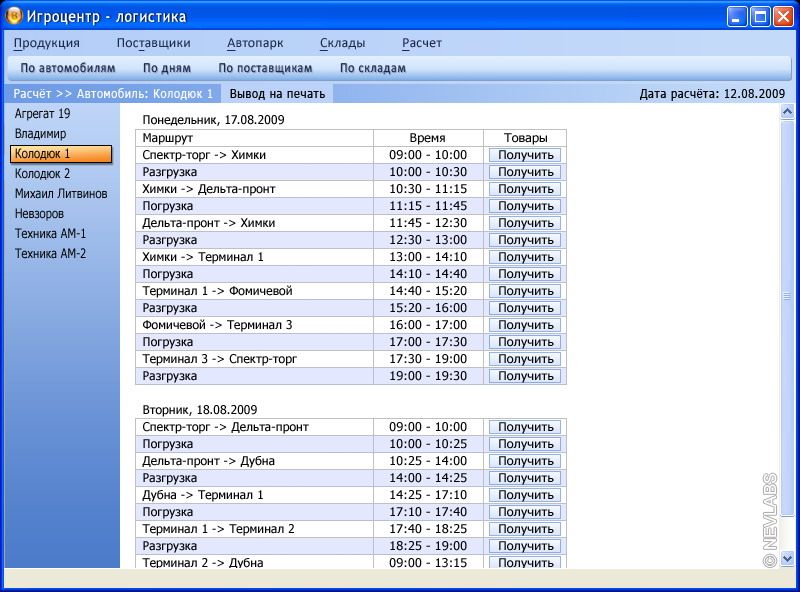800x592 pixels.
Task: Switch to По складам view
Action: tap(373, 68)
